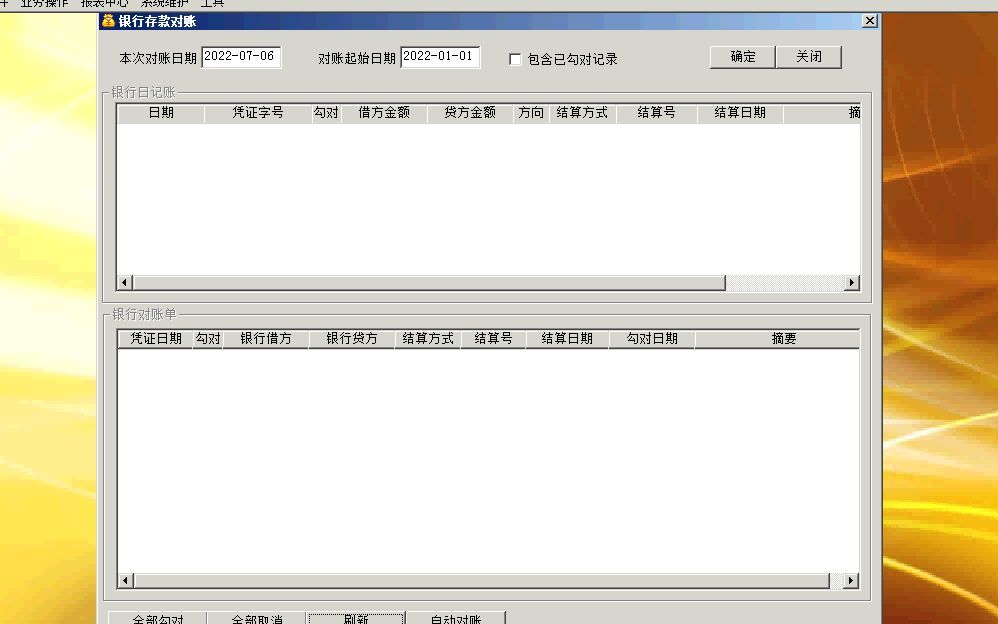Click the right scroll arrow of 银行日记账 list
Image resolution: width=998 pixels, height=624 pixels.
851,283
